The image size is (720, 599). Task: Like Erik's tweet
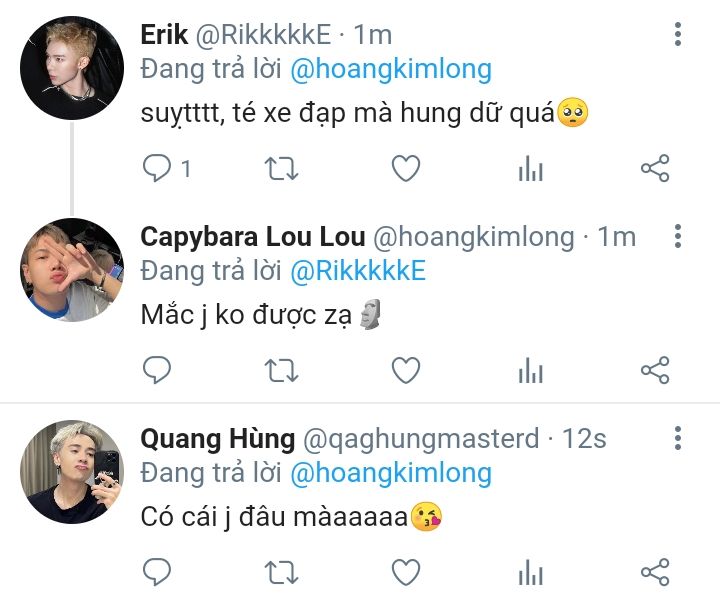coord(406,168)
